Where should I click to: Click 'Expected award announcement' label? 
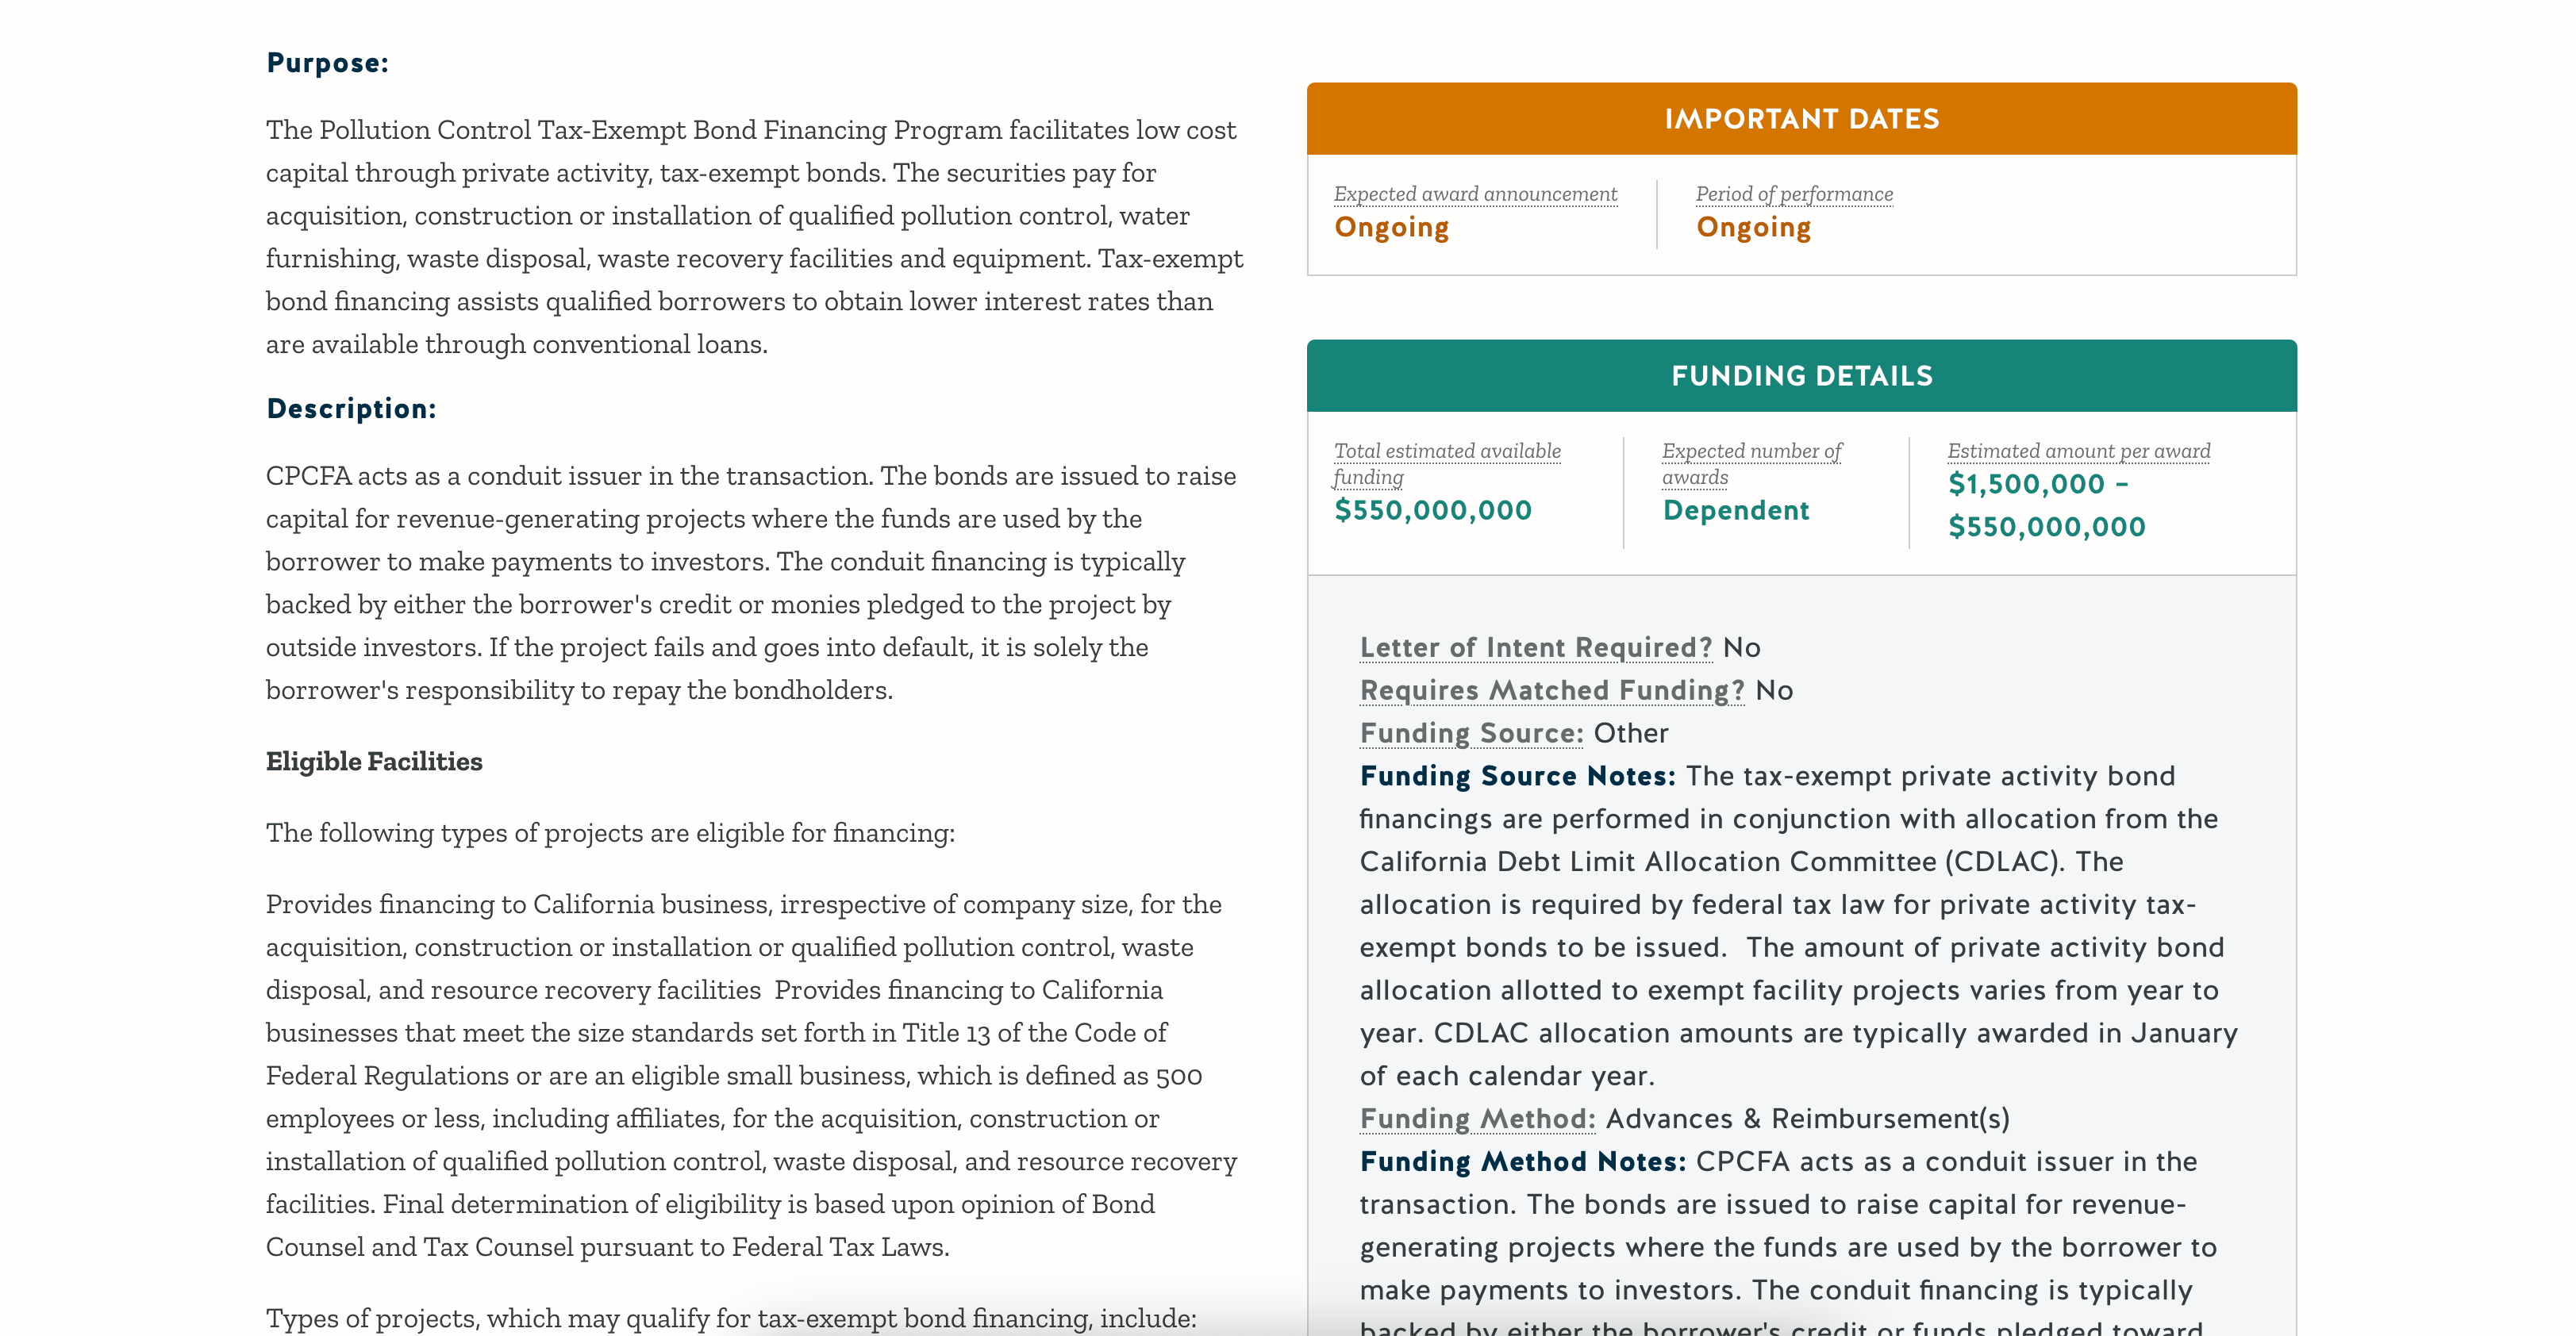click(x=1475, y=194)
